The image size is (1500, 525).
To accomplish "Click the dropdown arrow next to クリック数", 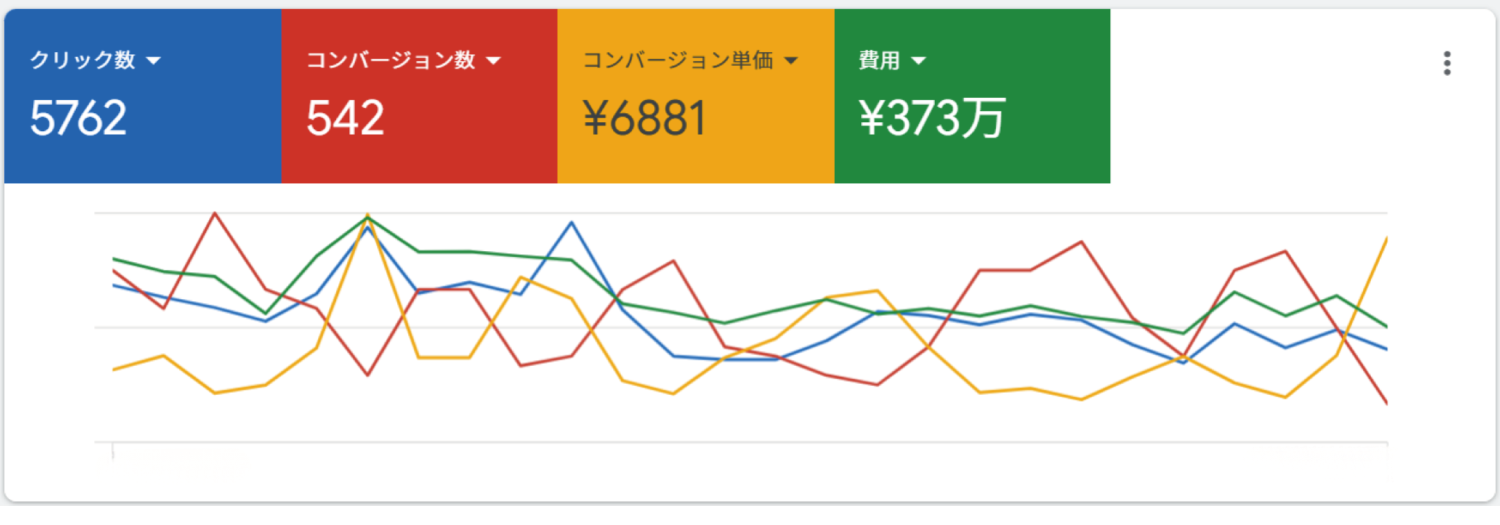I will pyautogui.click(x=153, y=61).
